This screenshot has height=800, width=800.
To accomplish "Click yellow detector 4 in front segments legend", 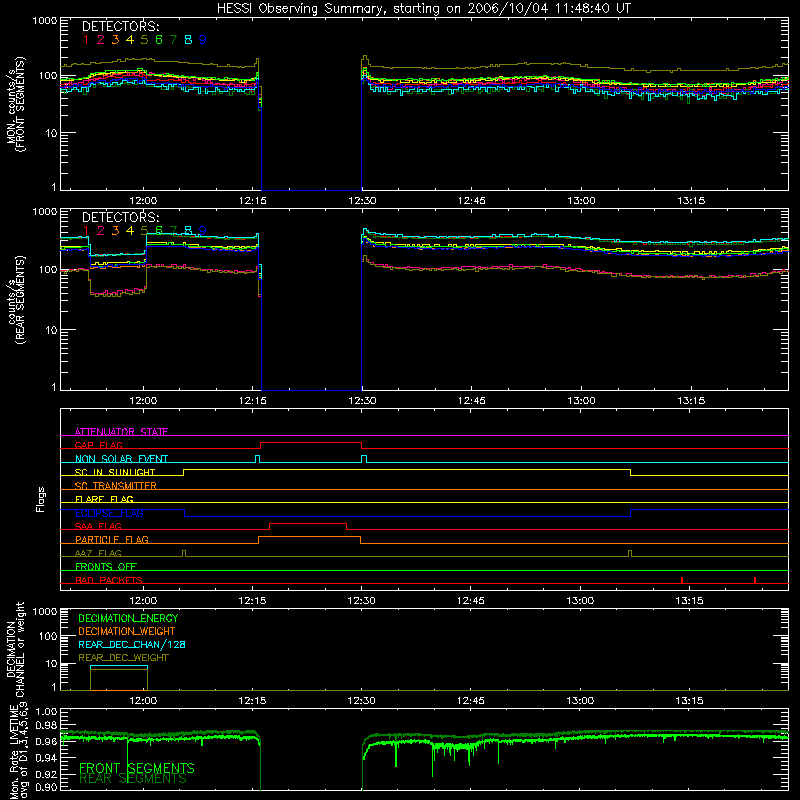I will pyautogui.click(x=130, y=40).
